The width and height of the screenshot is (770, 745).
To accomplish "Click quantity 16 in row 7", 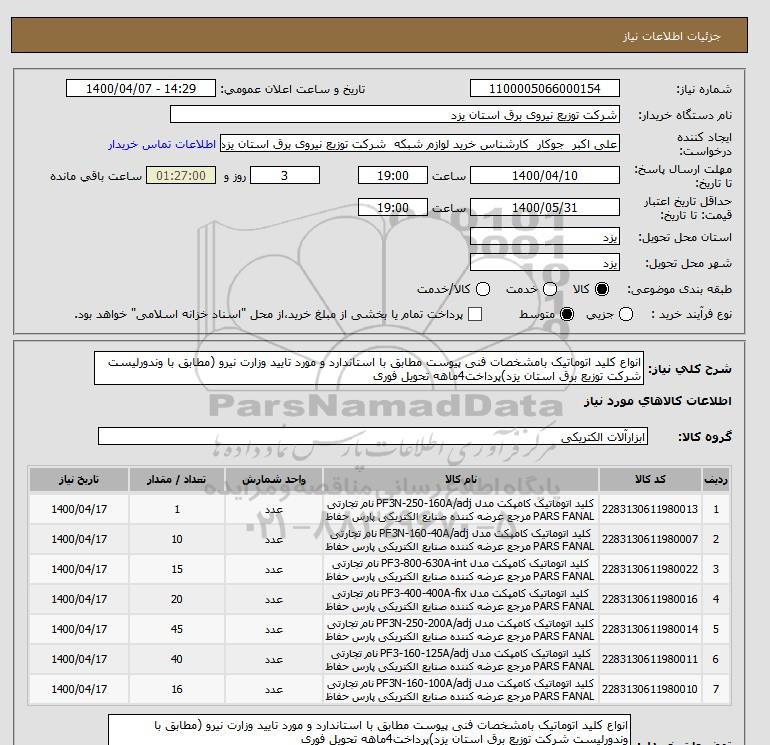I will (x=177, y=689).
